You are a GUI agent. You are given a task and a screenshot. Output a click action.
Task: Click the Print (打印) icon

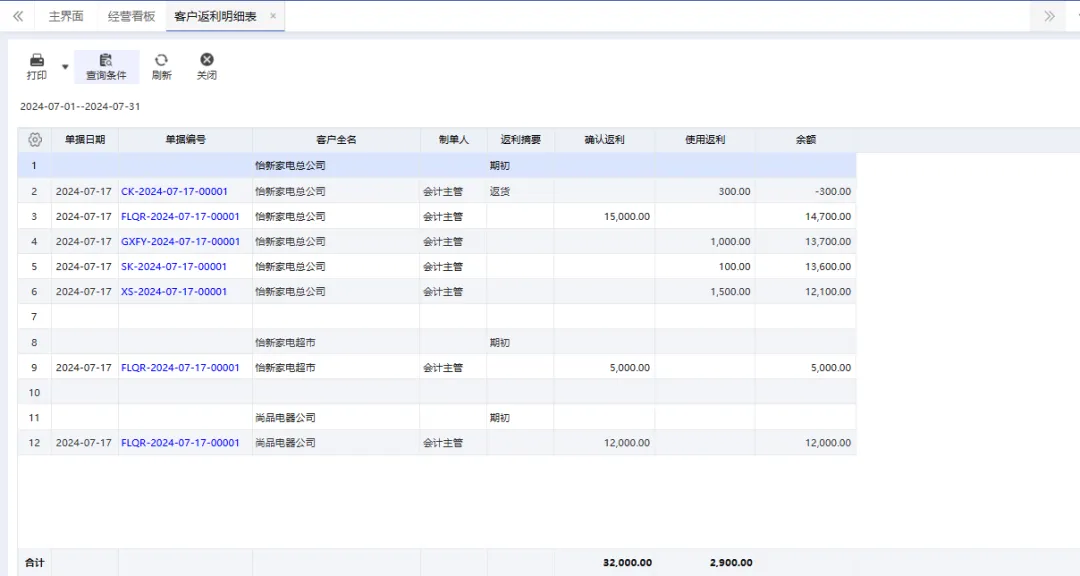click(37, 61)
